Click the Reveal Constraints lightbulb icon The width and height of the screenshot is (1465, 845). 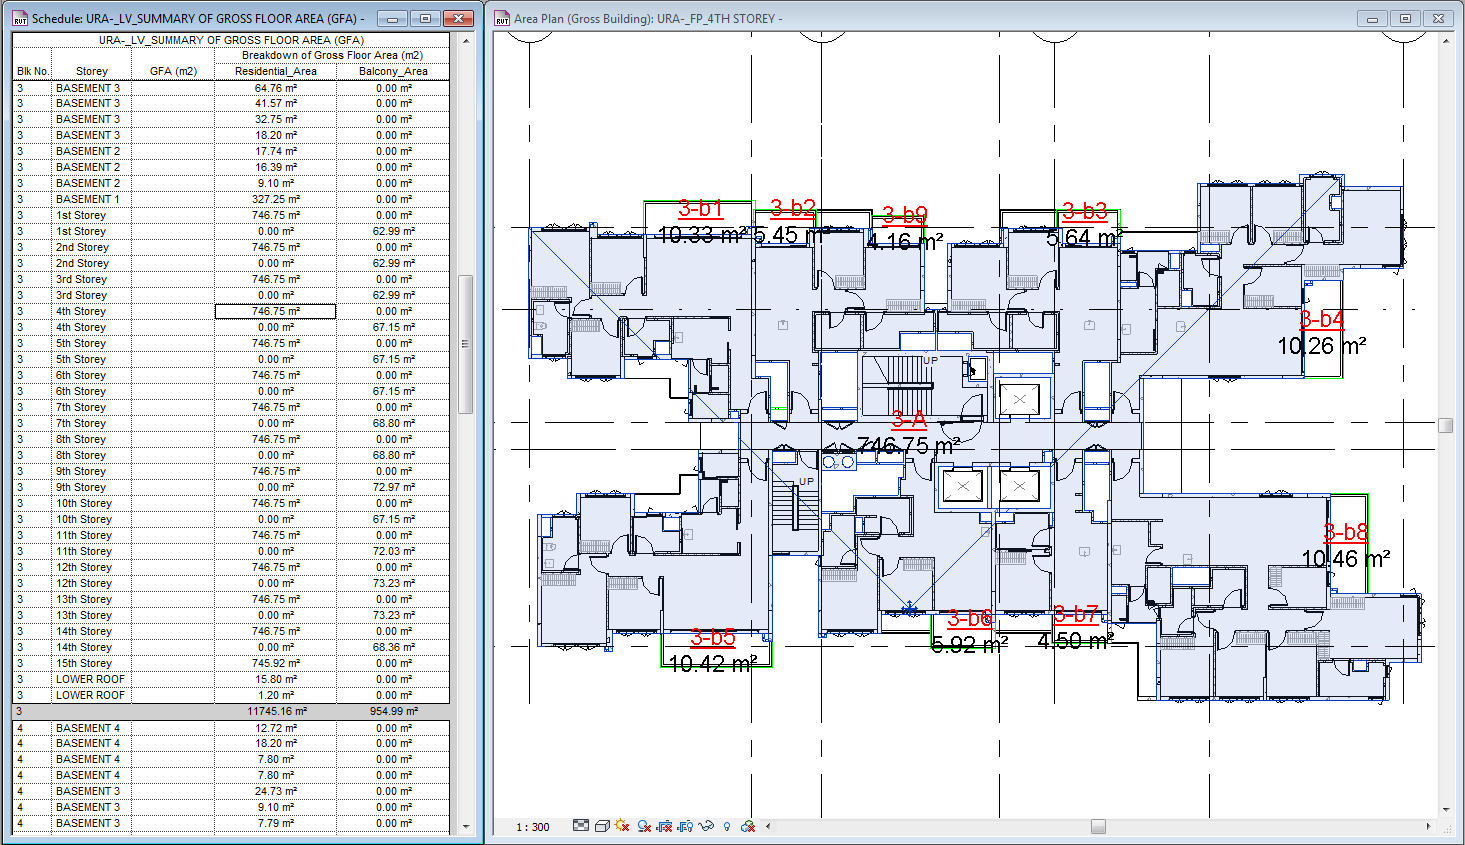coord(727,826)
